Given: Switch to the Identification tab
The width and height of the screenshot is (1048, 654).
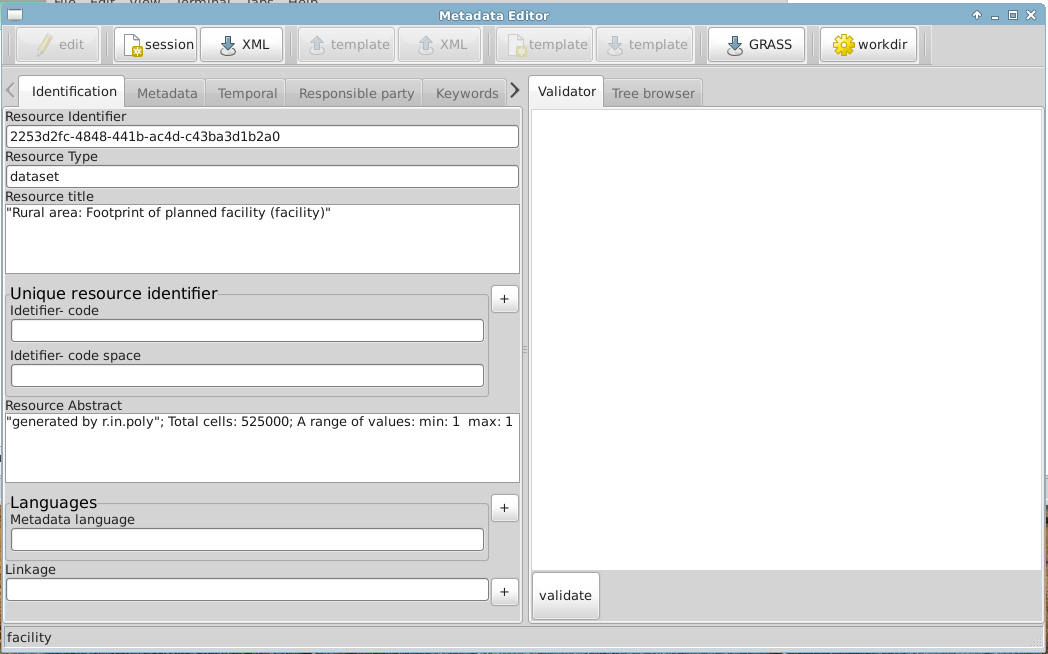Looking at the screenshot, I should point(72,92).
